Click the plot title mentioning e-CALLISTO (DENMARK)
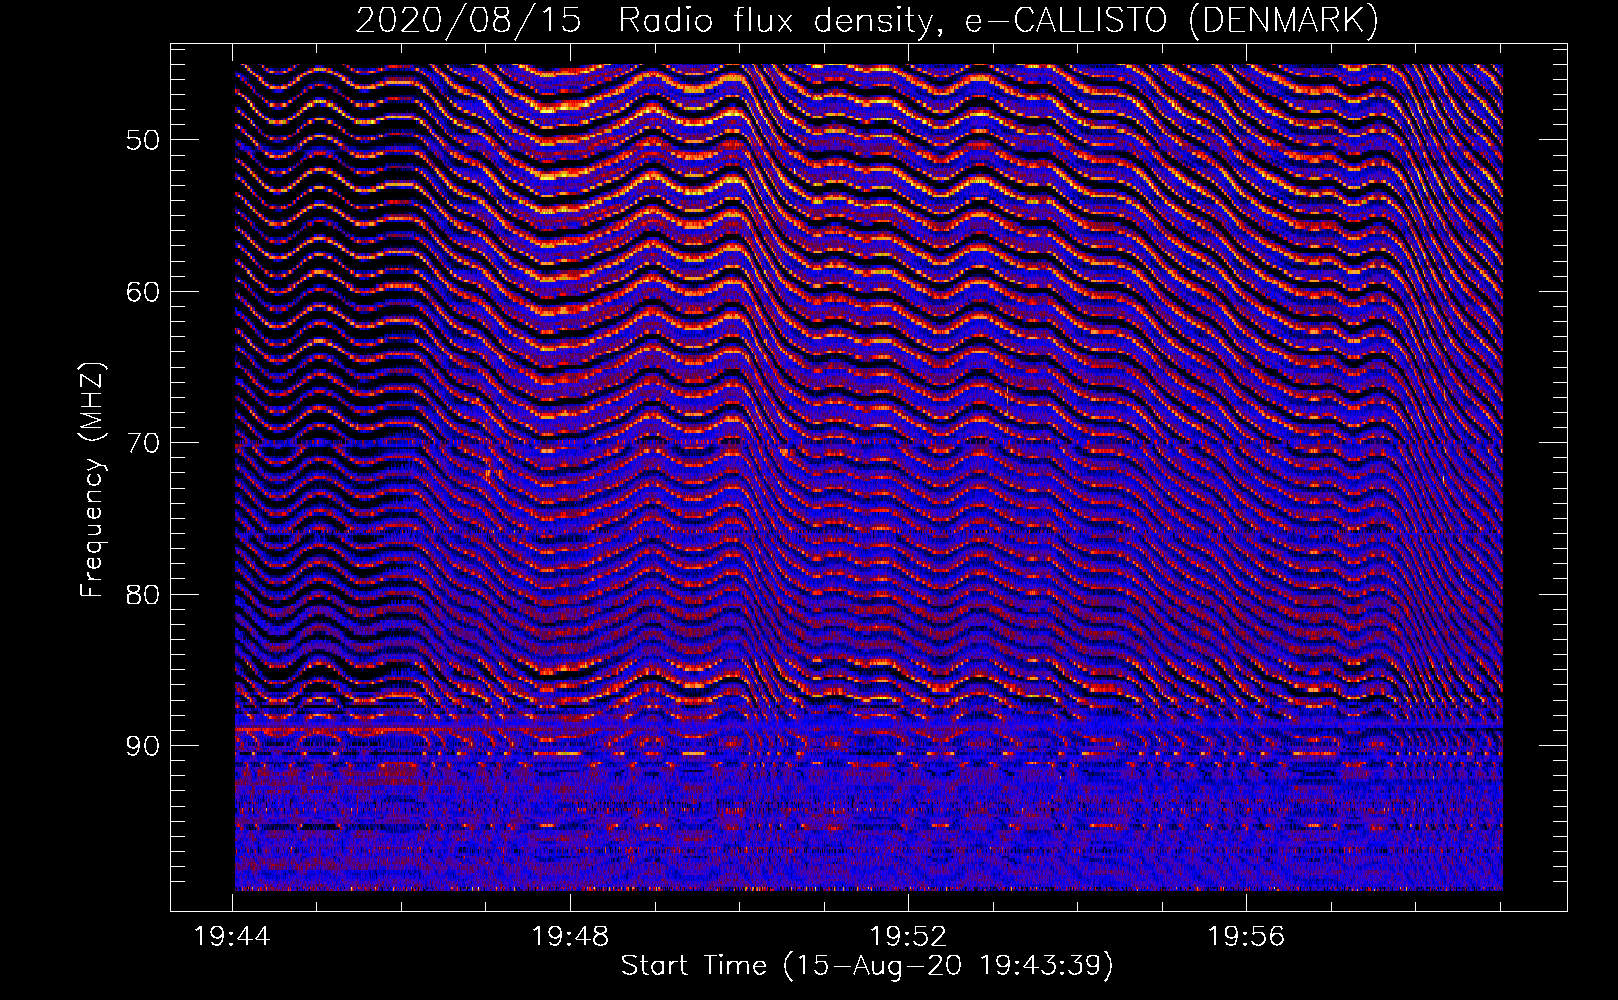 (x=867, y=20)
